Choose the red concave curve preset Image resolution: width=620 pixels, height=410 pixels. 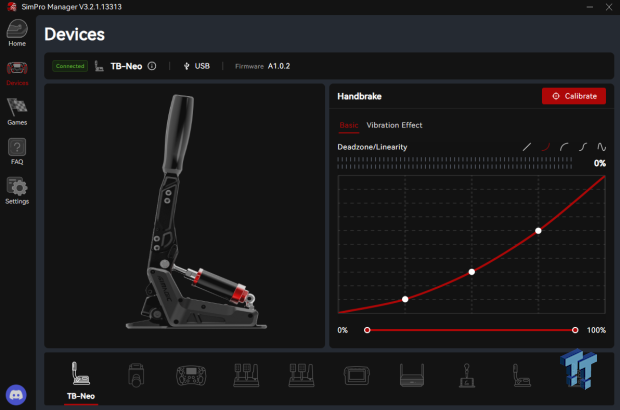click(546, 147)
